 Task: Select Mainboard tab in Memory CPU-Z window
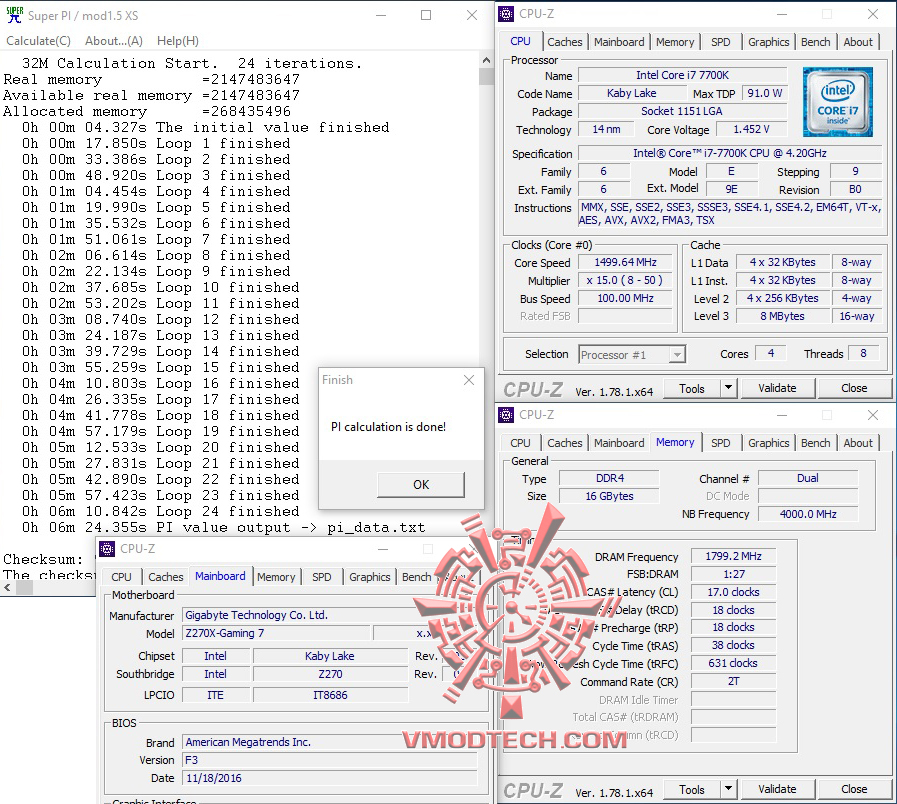(x=619, y=443)
